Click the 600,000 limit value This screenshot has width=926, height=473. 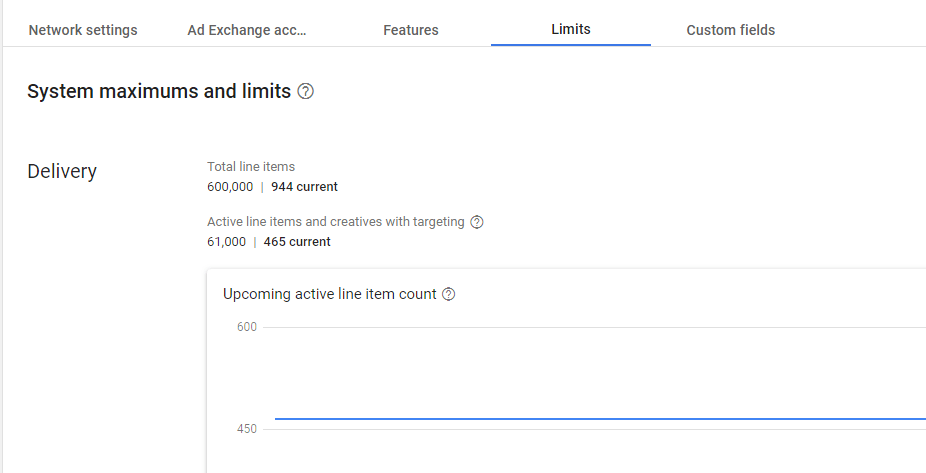230,187
